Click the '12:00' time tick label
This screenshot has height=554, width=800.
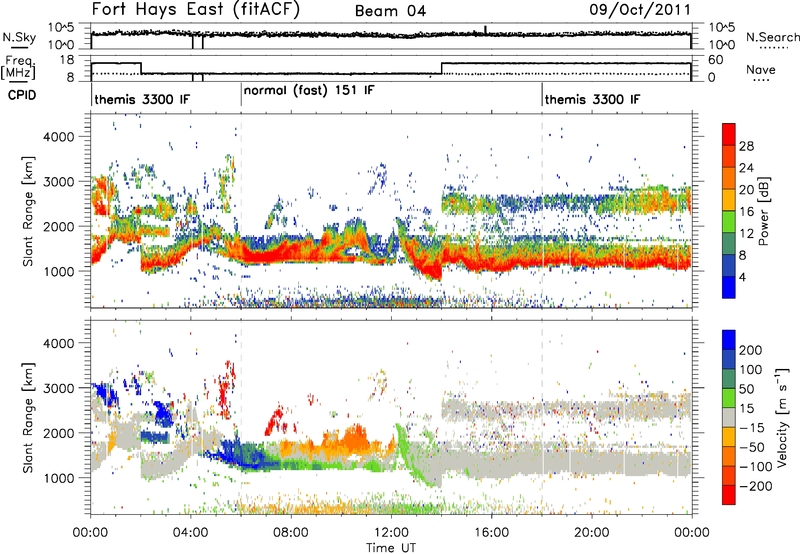391,533
